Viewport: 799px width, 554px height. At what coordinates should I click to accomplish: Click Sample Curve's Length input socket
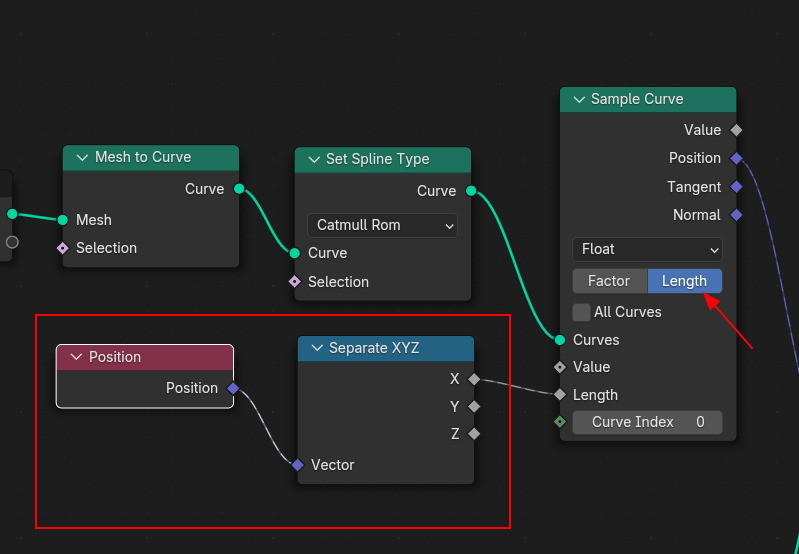point(560,394)
